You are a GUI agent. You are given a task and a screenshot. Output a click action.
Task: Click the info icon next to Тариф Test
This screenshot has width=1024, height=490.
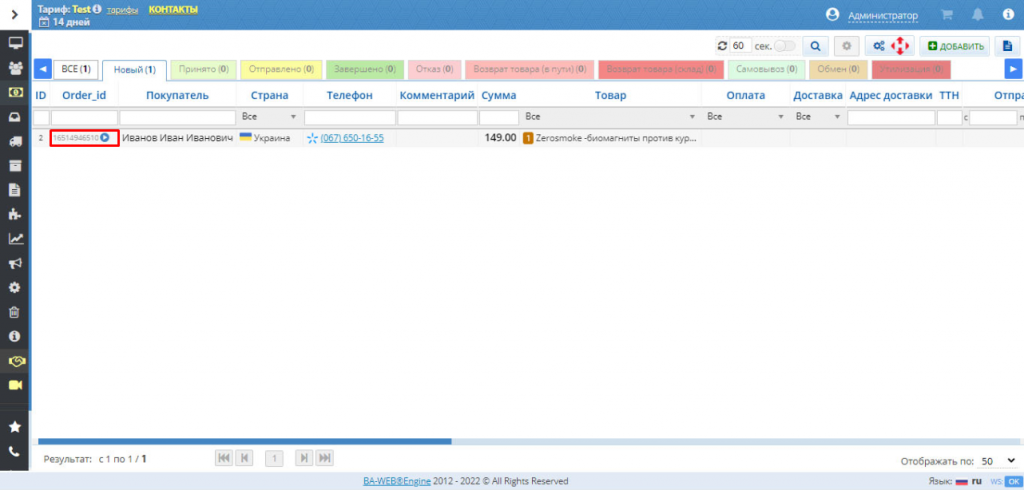97,9
